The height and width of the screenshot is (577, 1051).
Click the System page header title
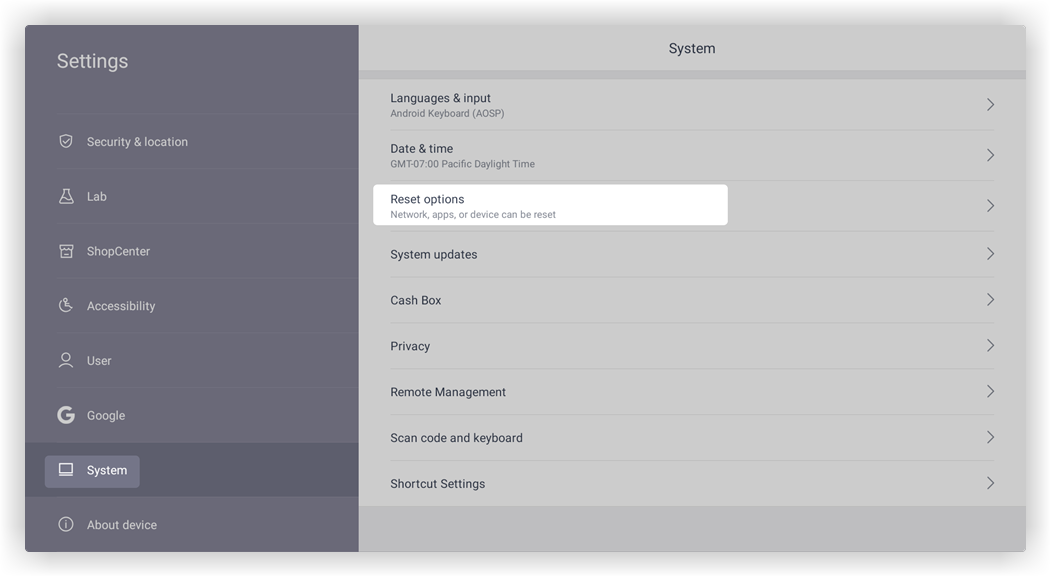tap(692, 48)
